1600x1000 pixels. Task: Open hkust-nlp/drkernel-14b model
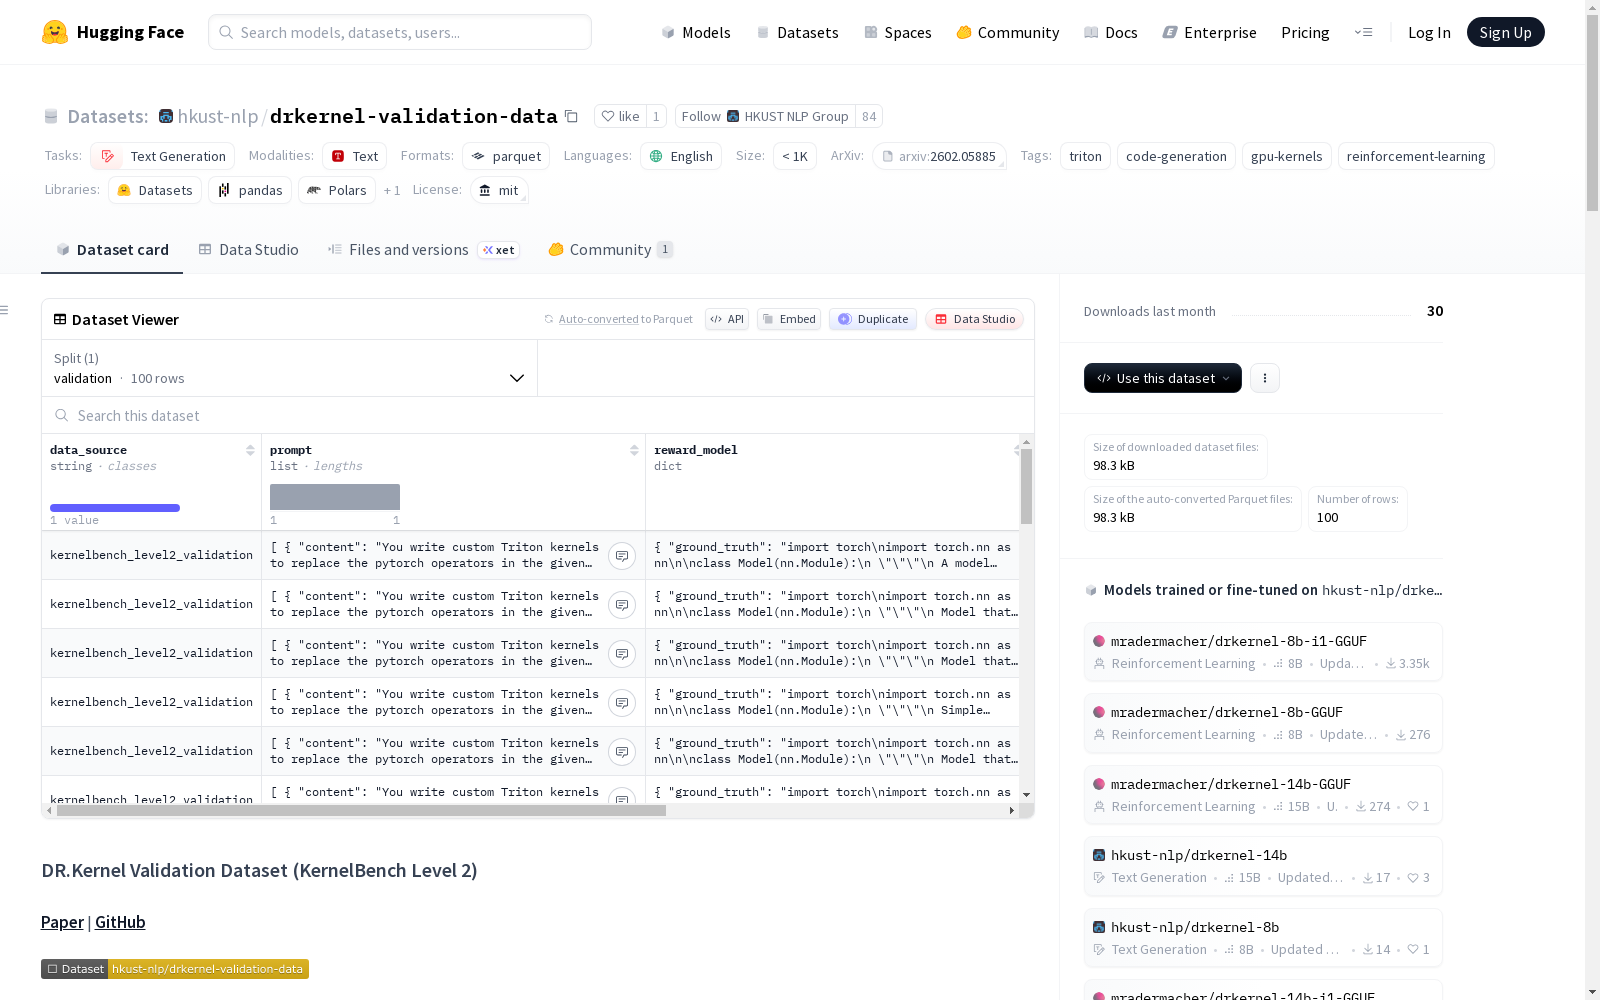tap(1263, 865)
